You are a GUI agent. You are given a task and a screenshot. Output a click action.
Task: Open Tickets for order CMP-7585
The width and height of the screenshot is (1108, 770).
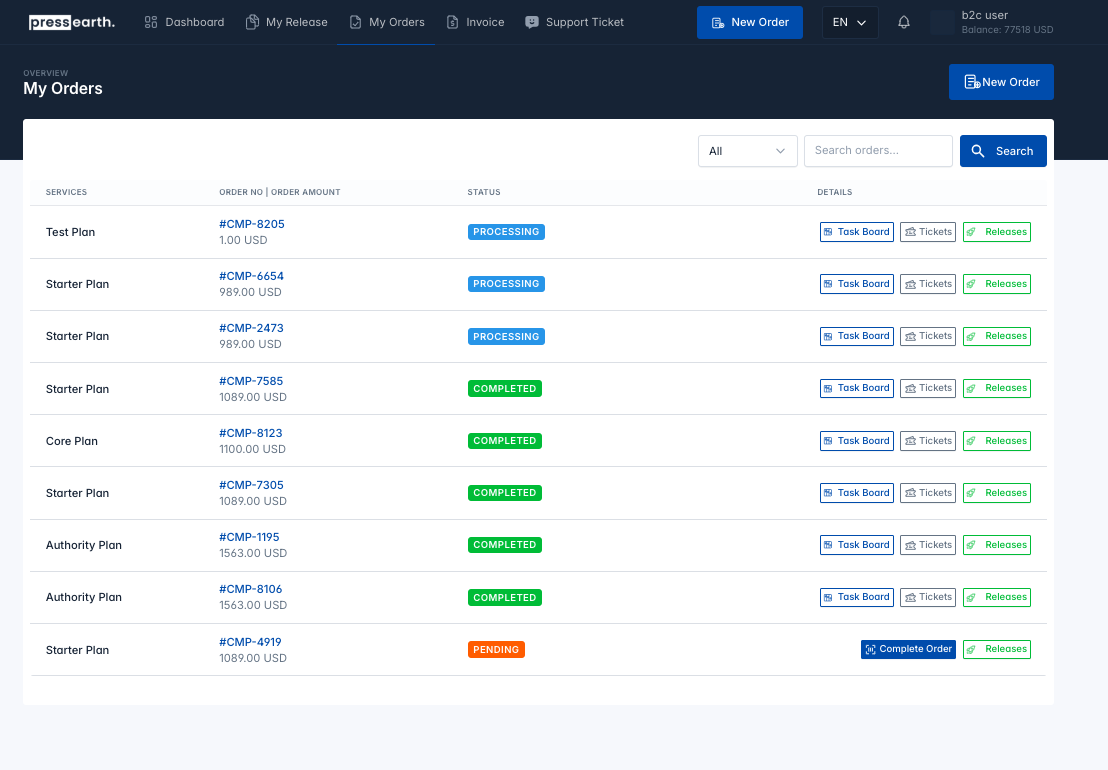[x=928, y=389]
